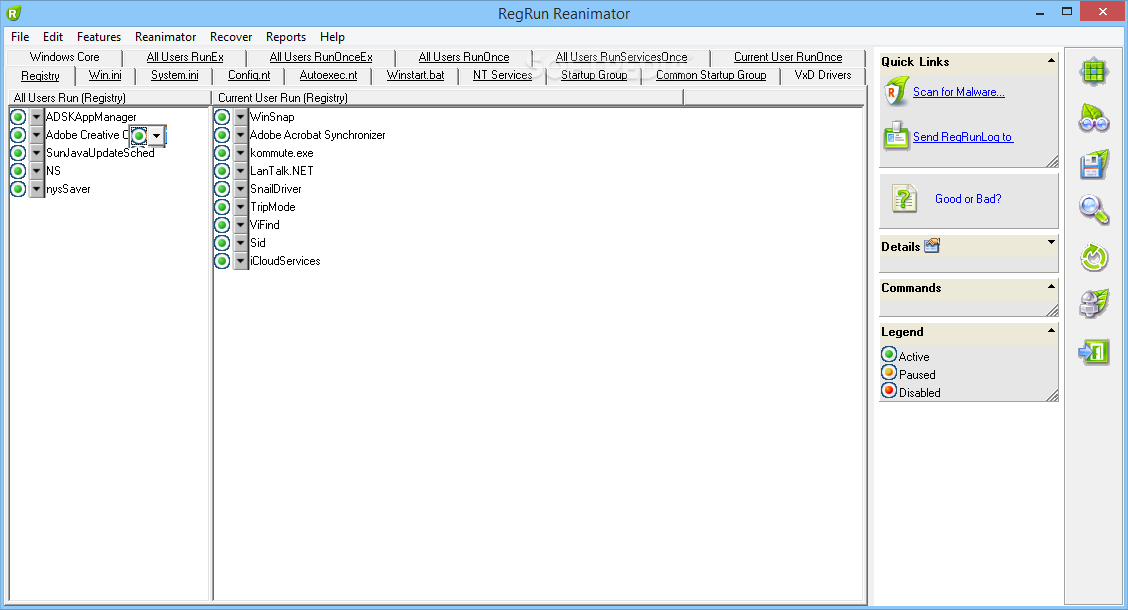Screen dimensions: 1128x610
Task: Open dropdown arrow for ViFind
Action: pos(240,224)
